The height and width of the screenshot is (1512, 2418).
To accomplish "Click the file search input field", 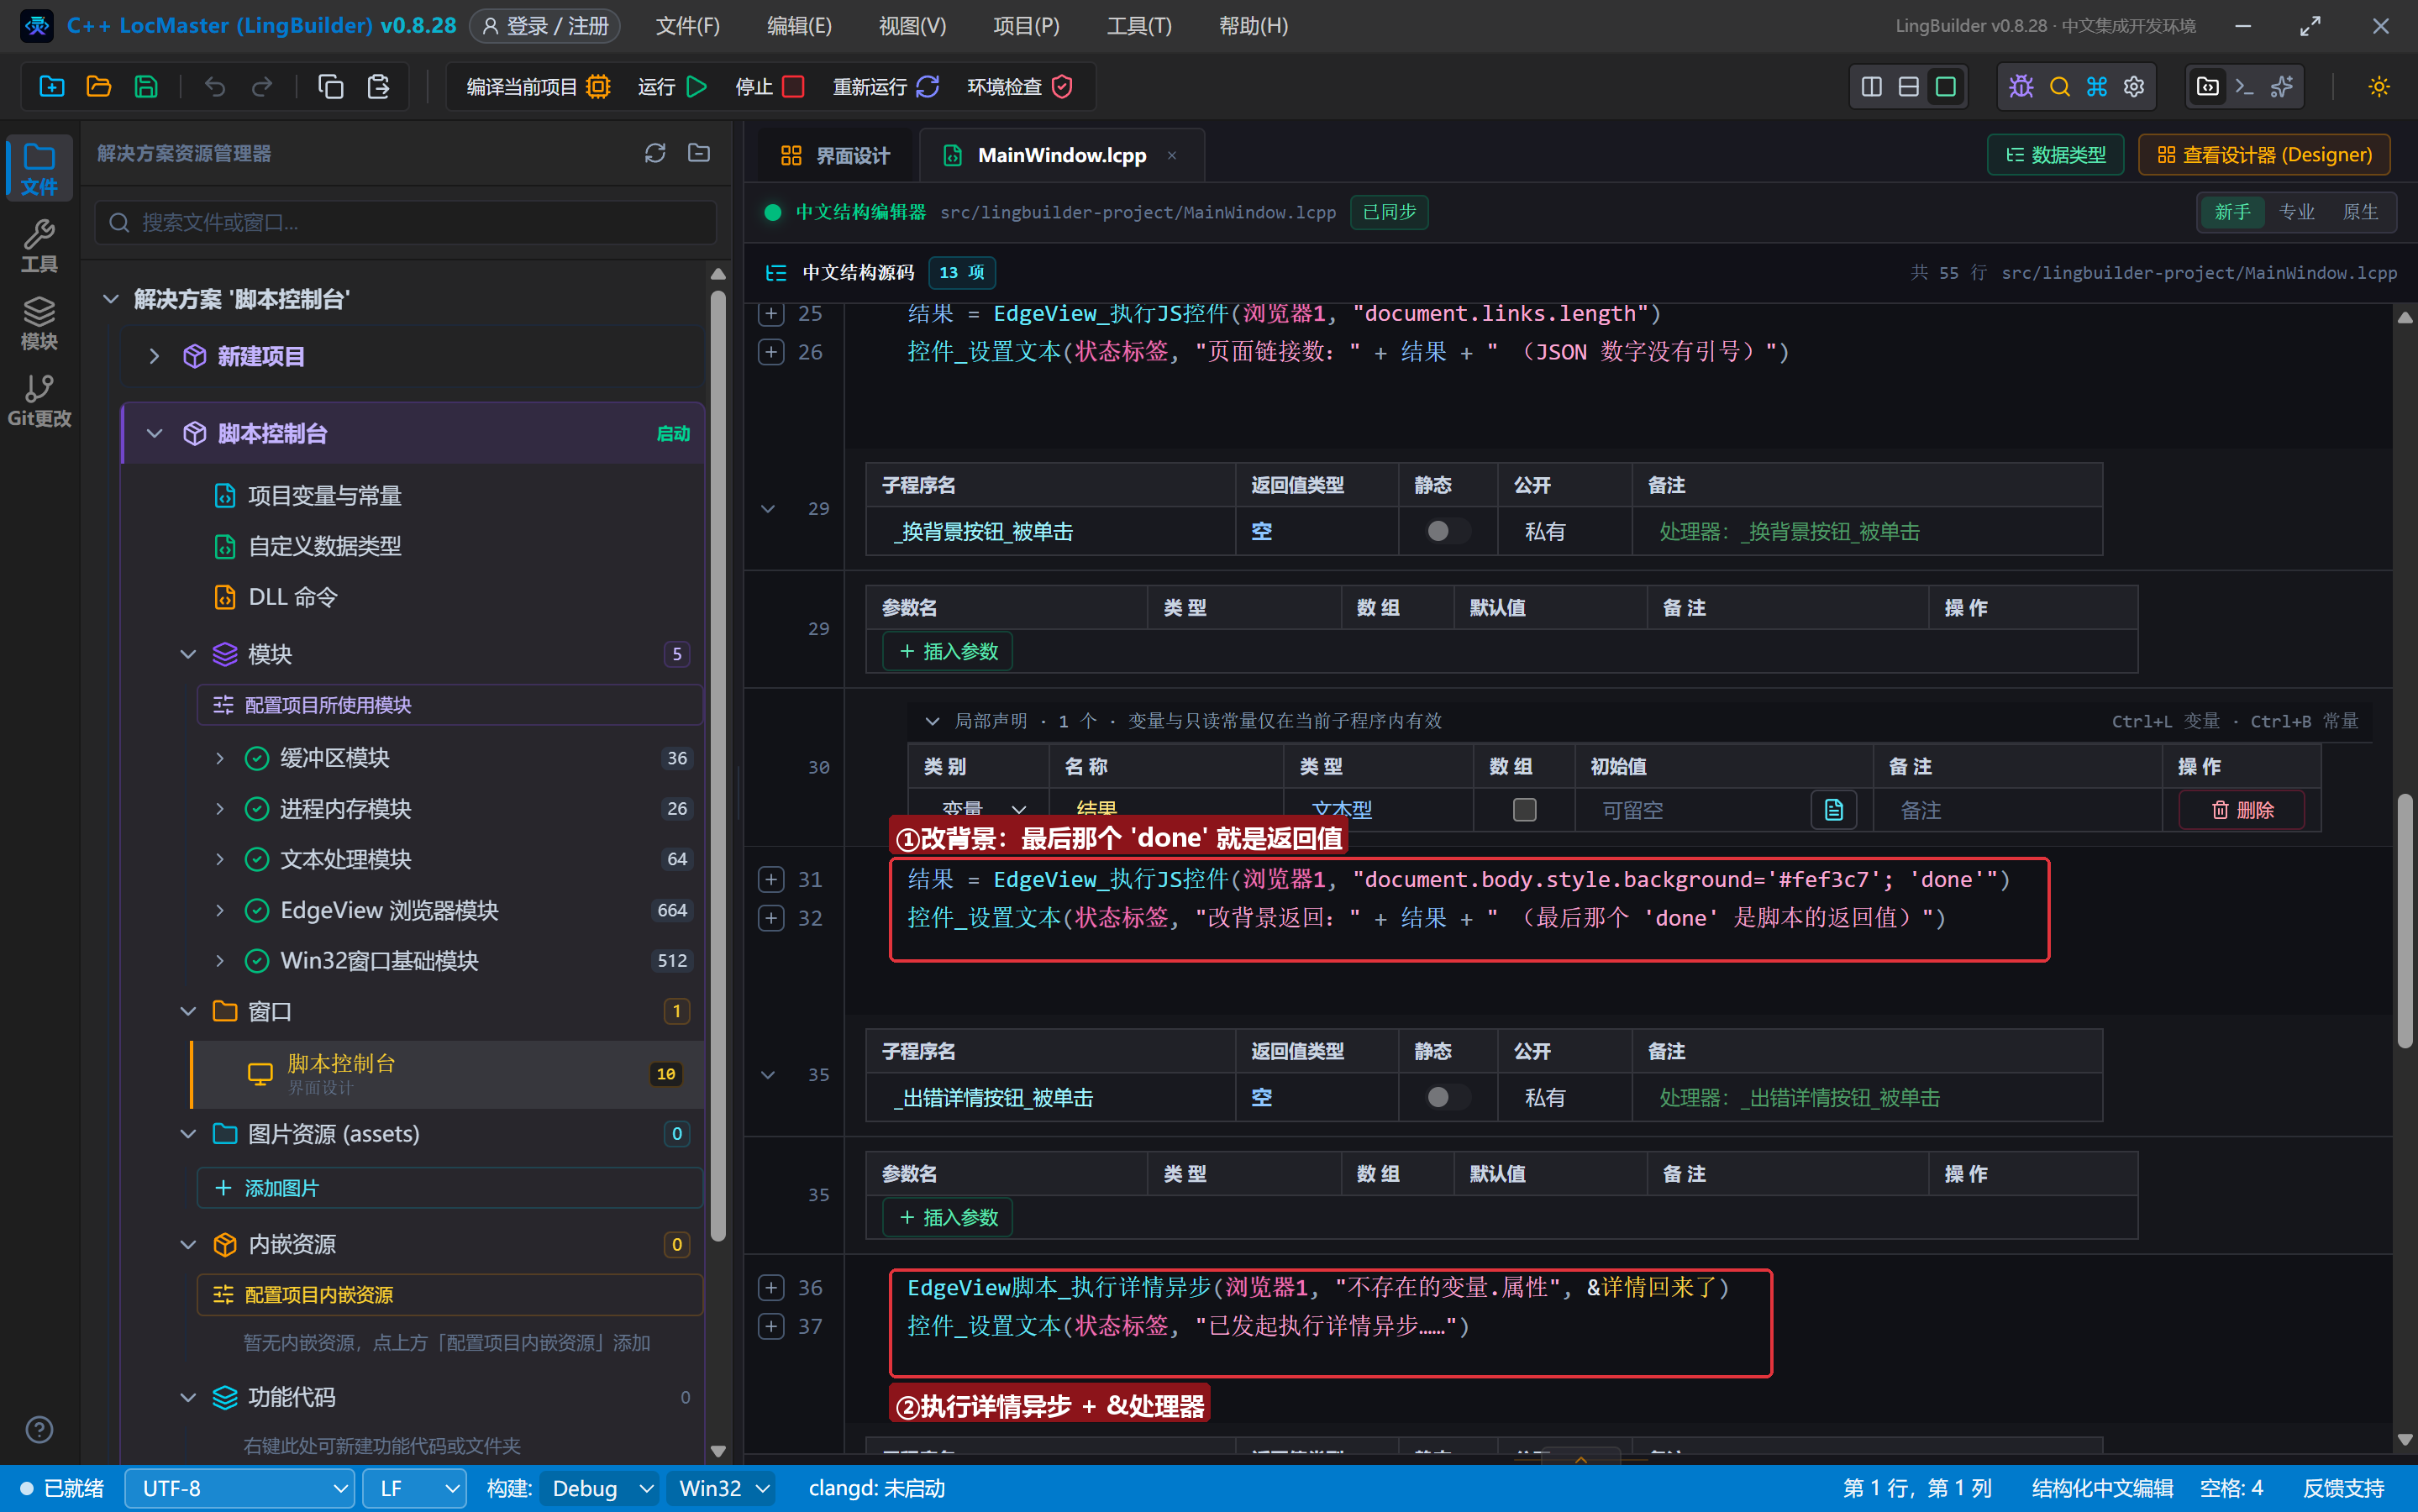I will coord(406,222).
